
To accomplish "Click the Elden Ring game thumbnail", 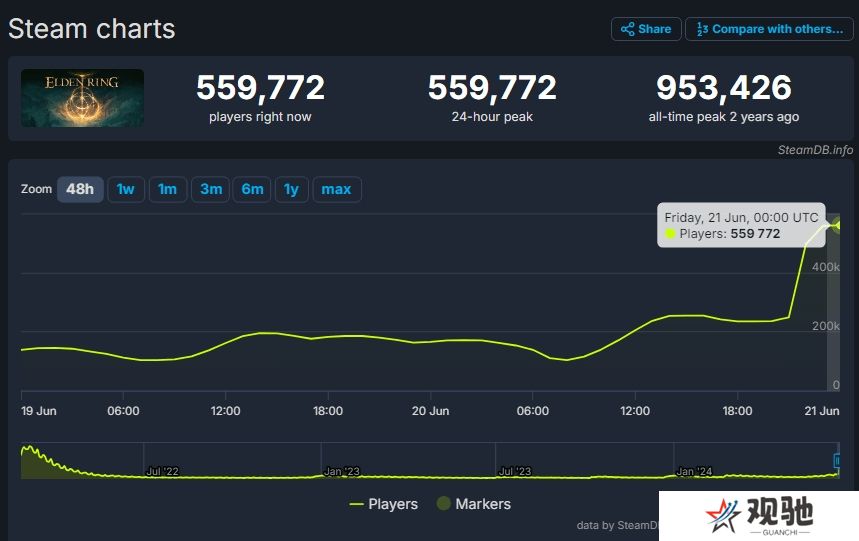I will click(x=82, y=98).
